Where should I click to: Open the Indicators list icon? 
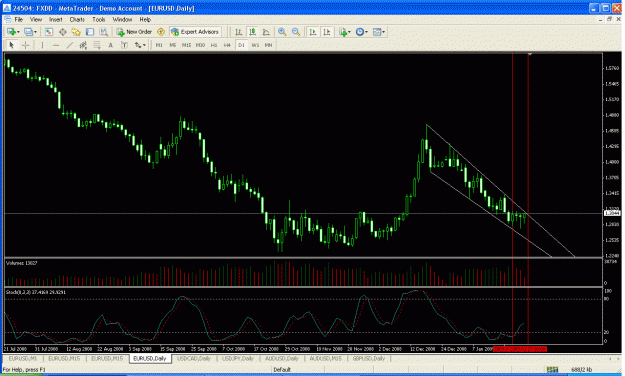pos(342,32)
